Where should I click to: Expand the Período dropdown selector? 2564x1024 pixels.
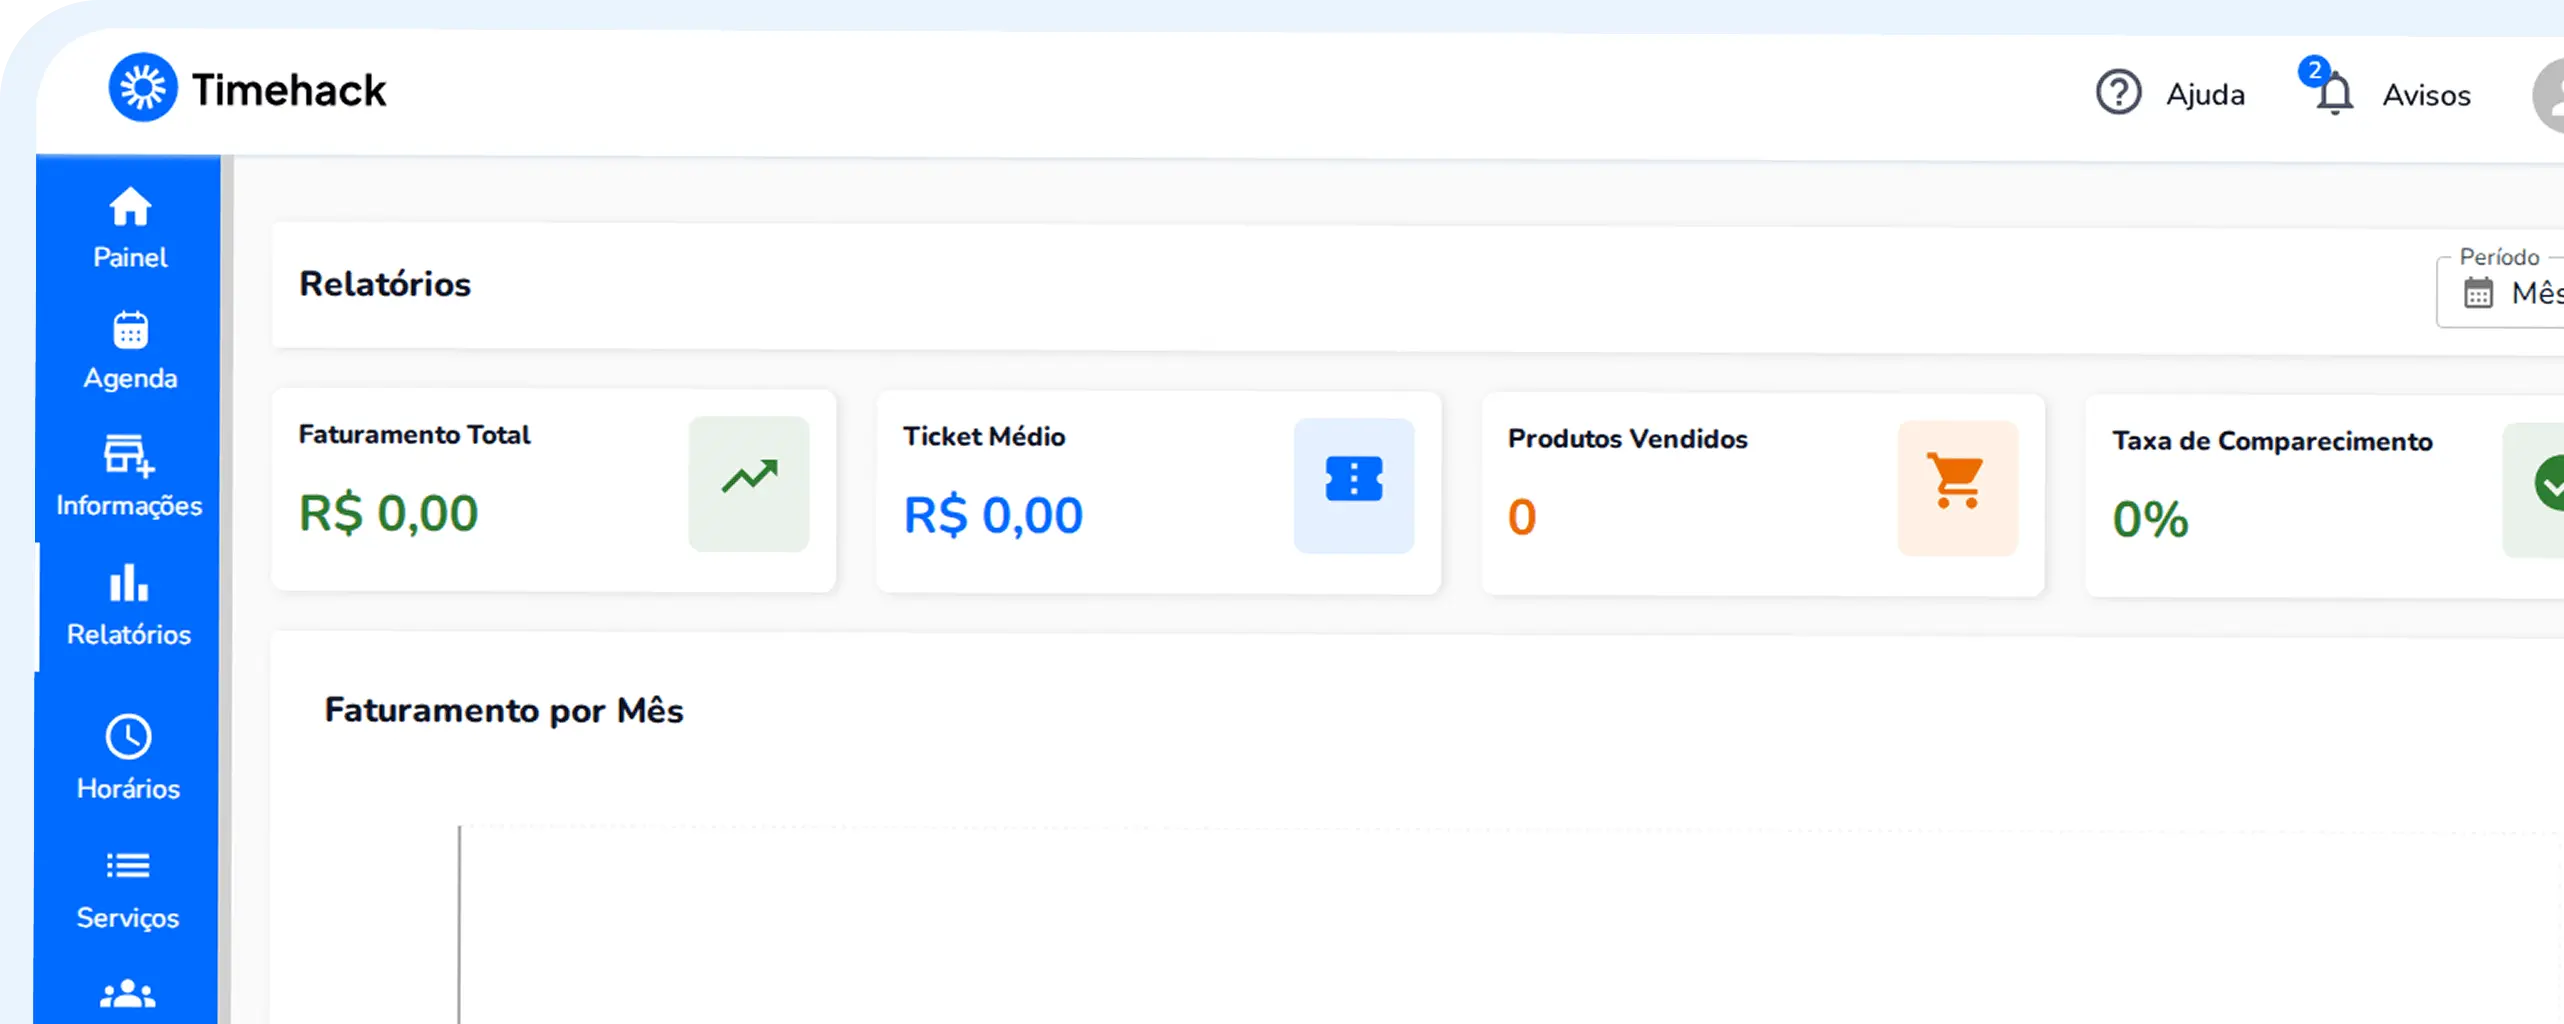2510,293
